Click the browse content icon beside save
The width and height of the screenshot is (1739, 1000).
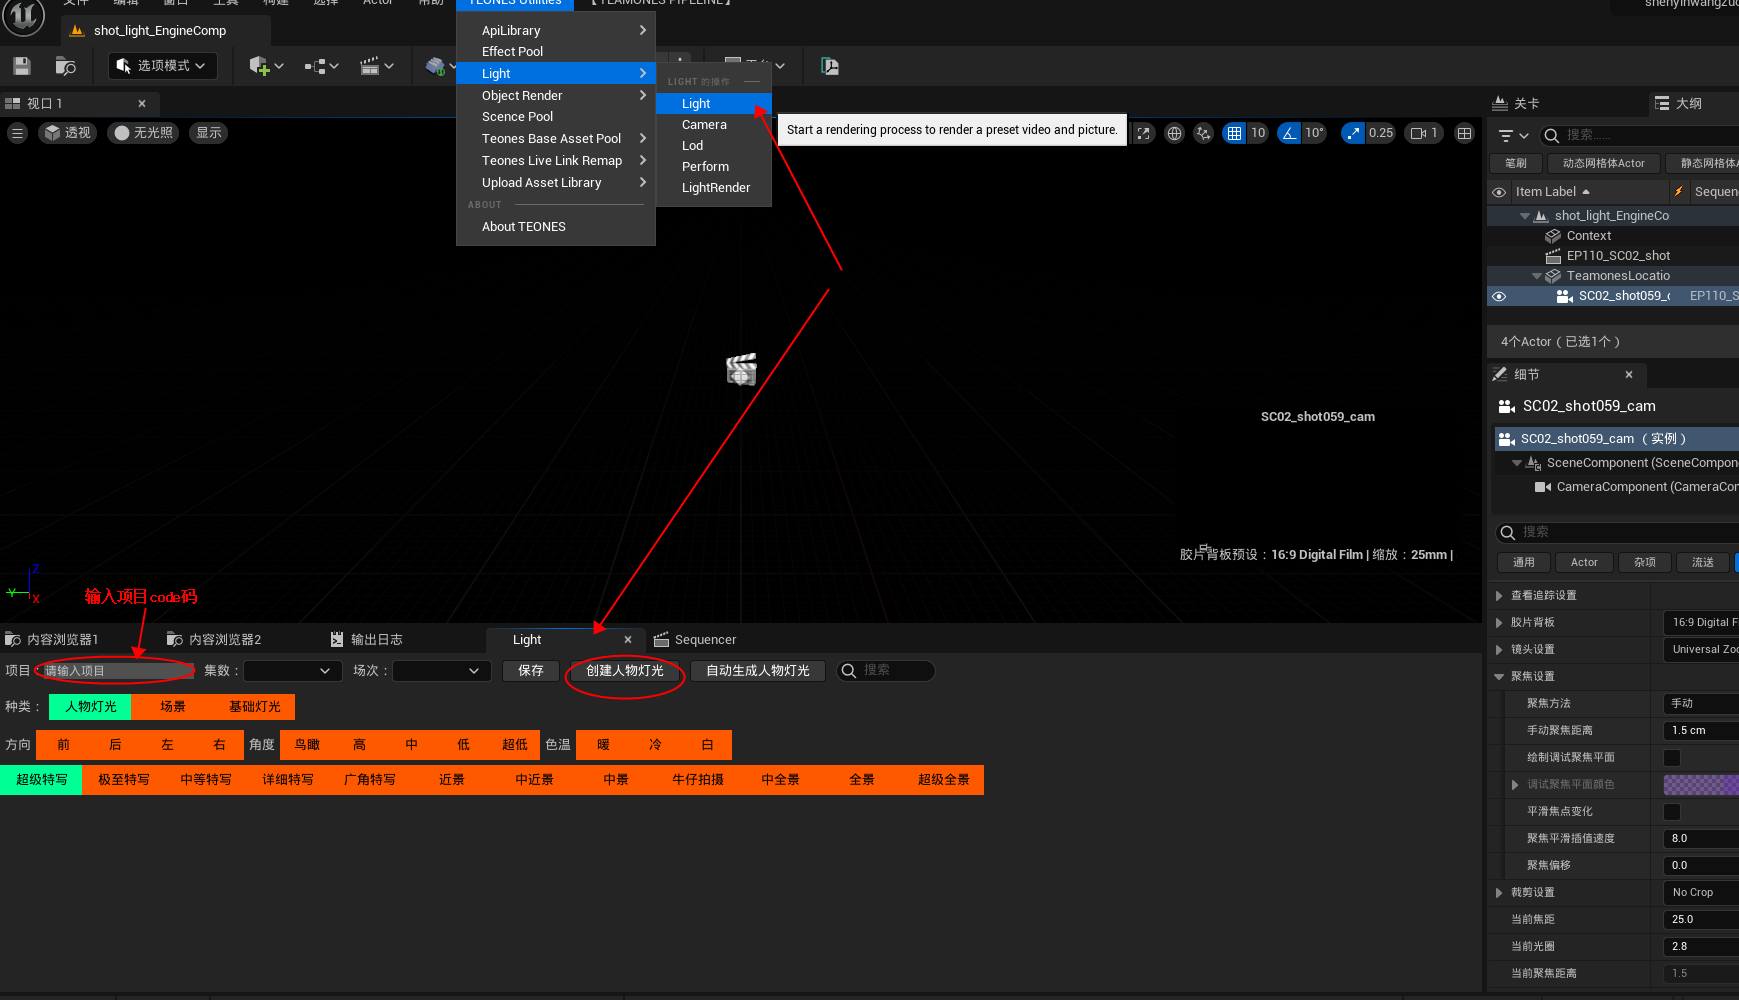66,66
